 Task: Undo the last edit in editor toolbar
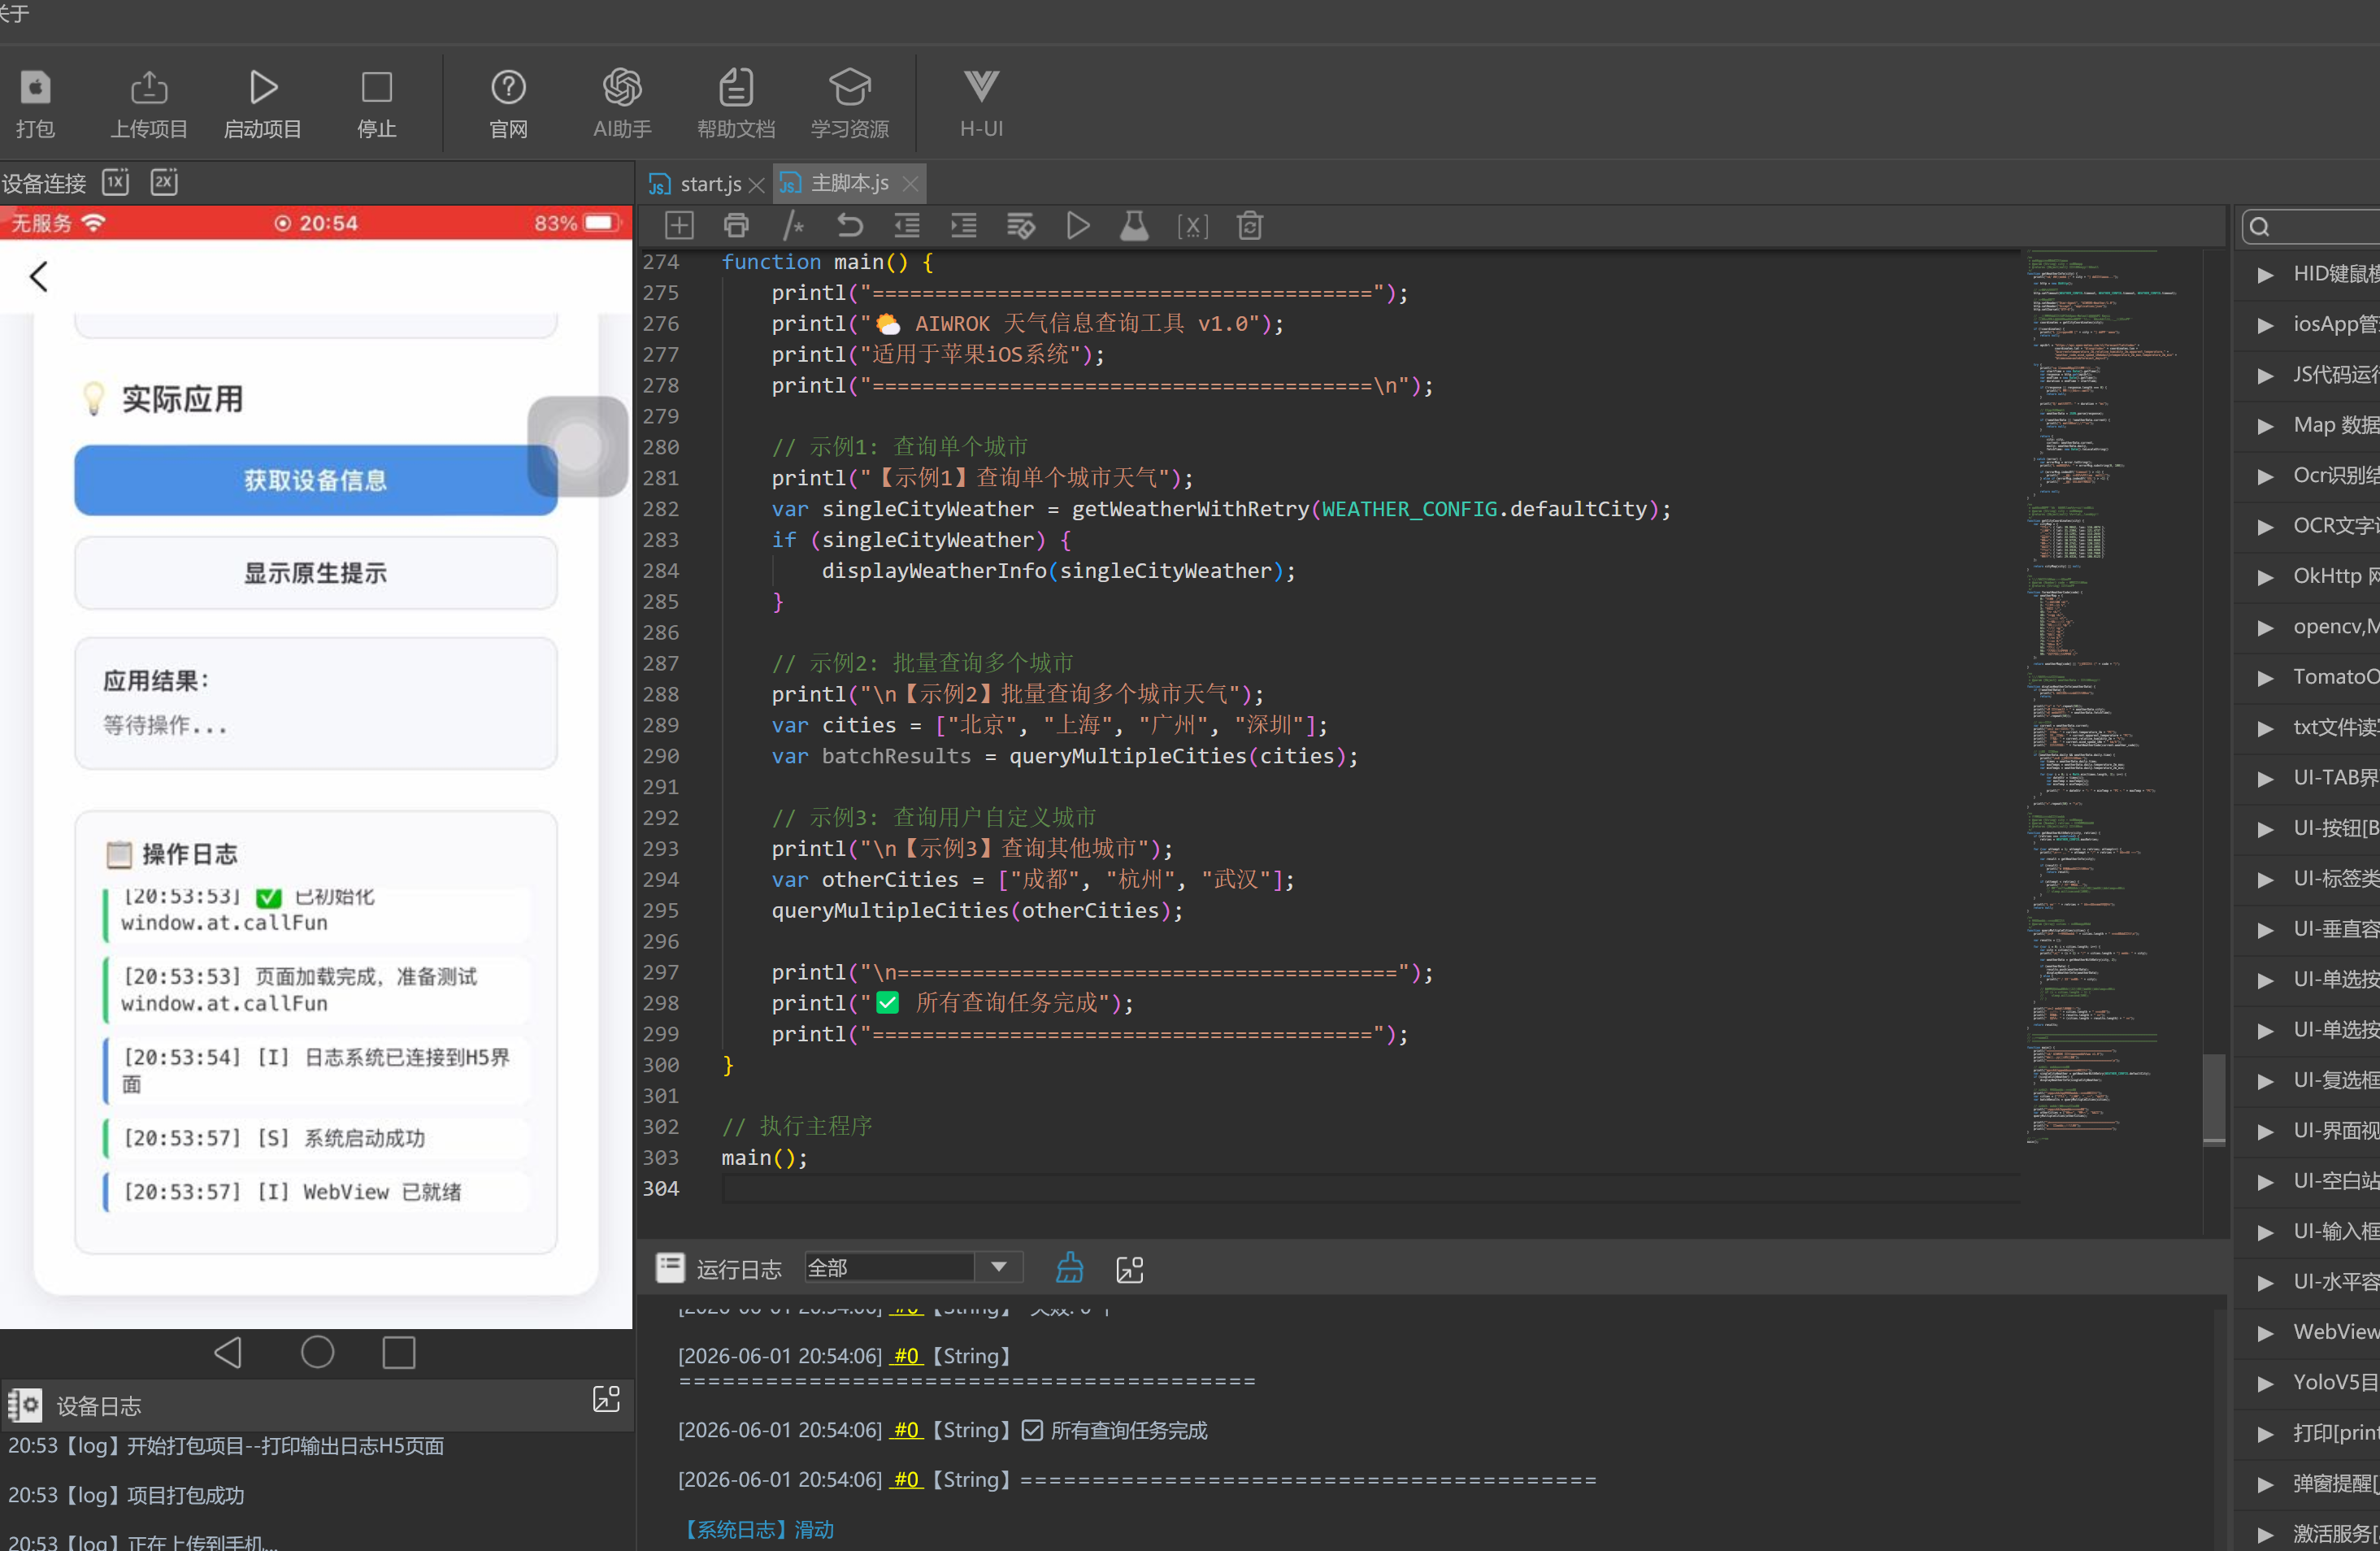[x=850, y=226]
